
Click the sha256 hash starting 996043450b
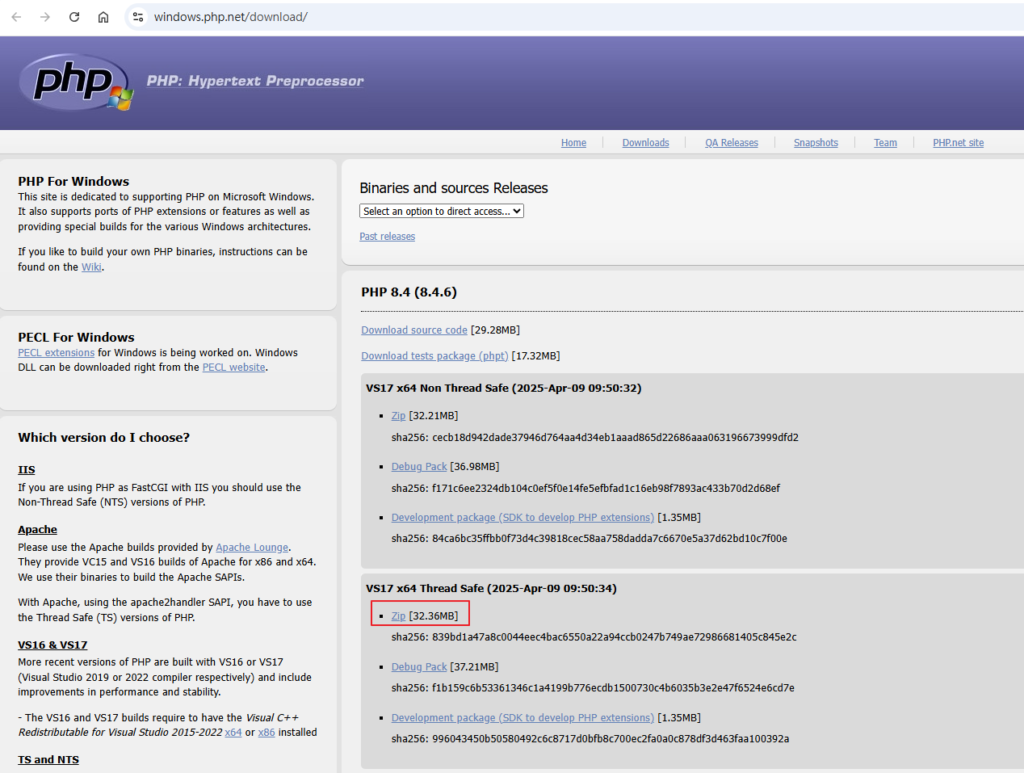[611, 738]
